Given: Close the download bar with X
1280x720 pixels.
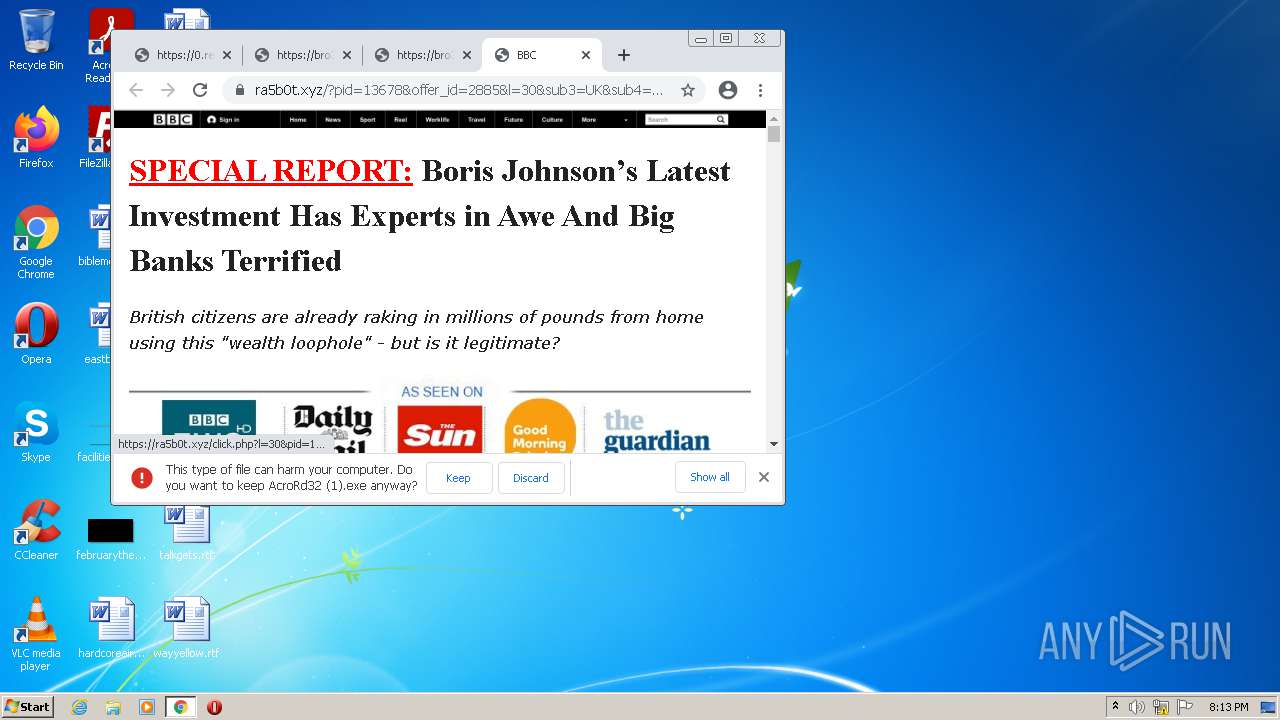Looking at the screenshot, I should (764, 477).
